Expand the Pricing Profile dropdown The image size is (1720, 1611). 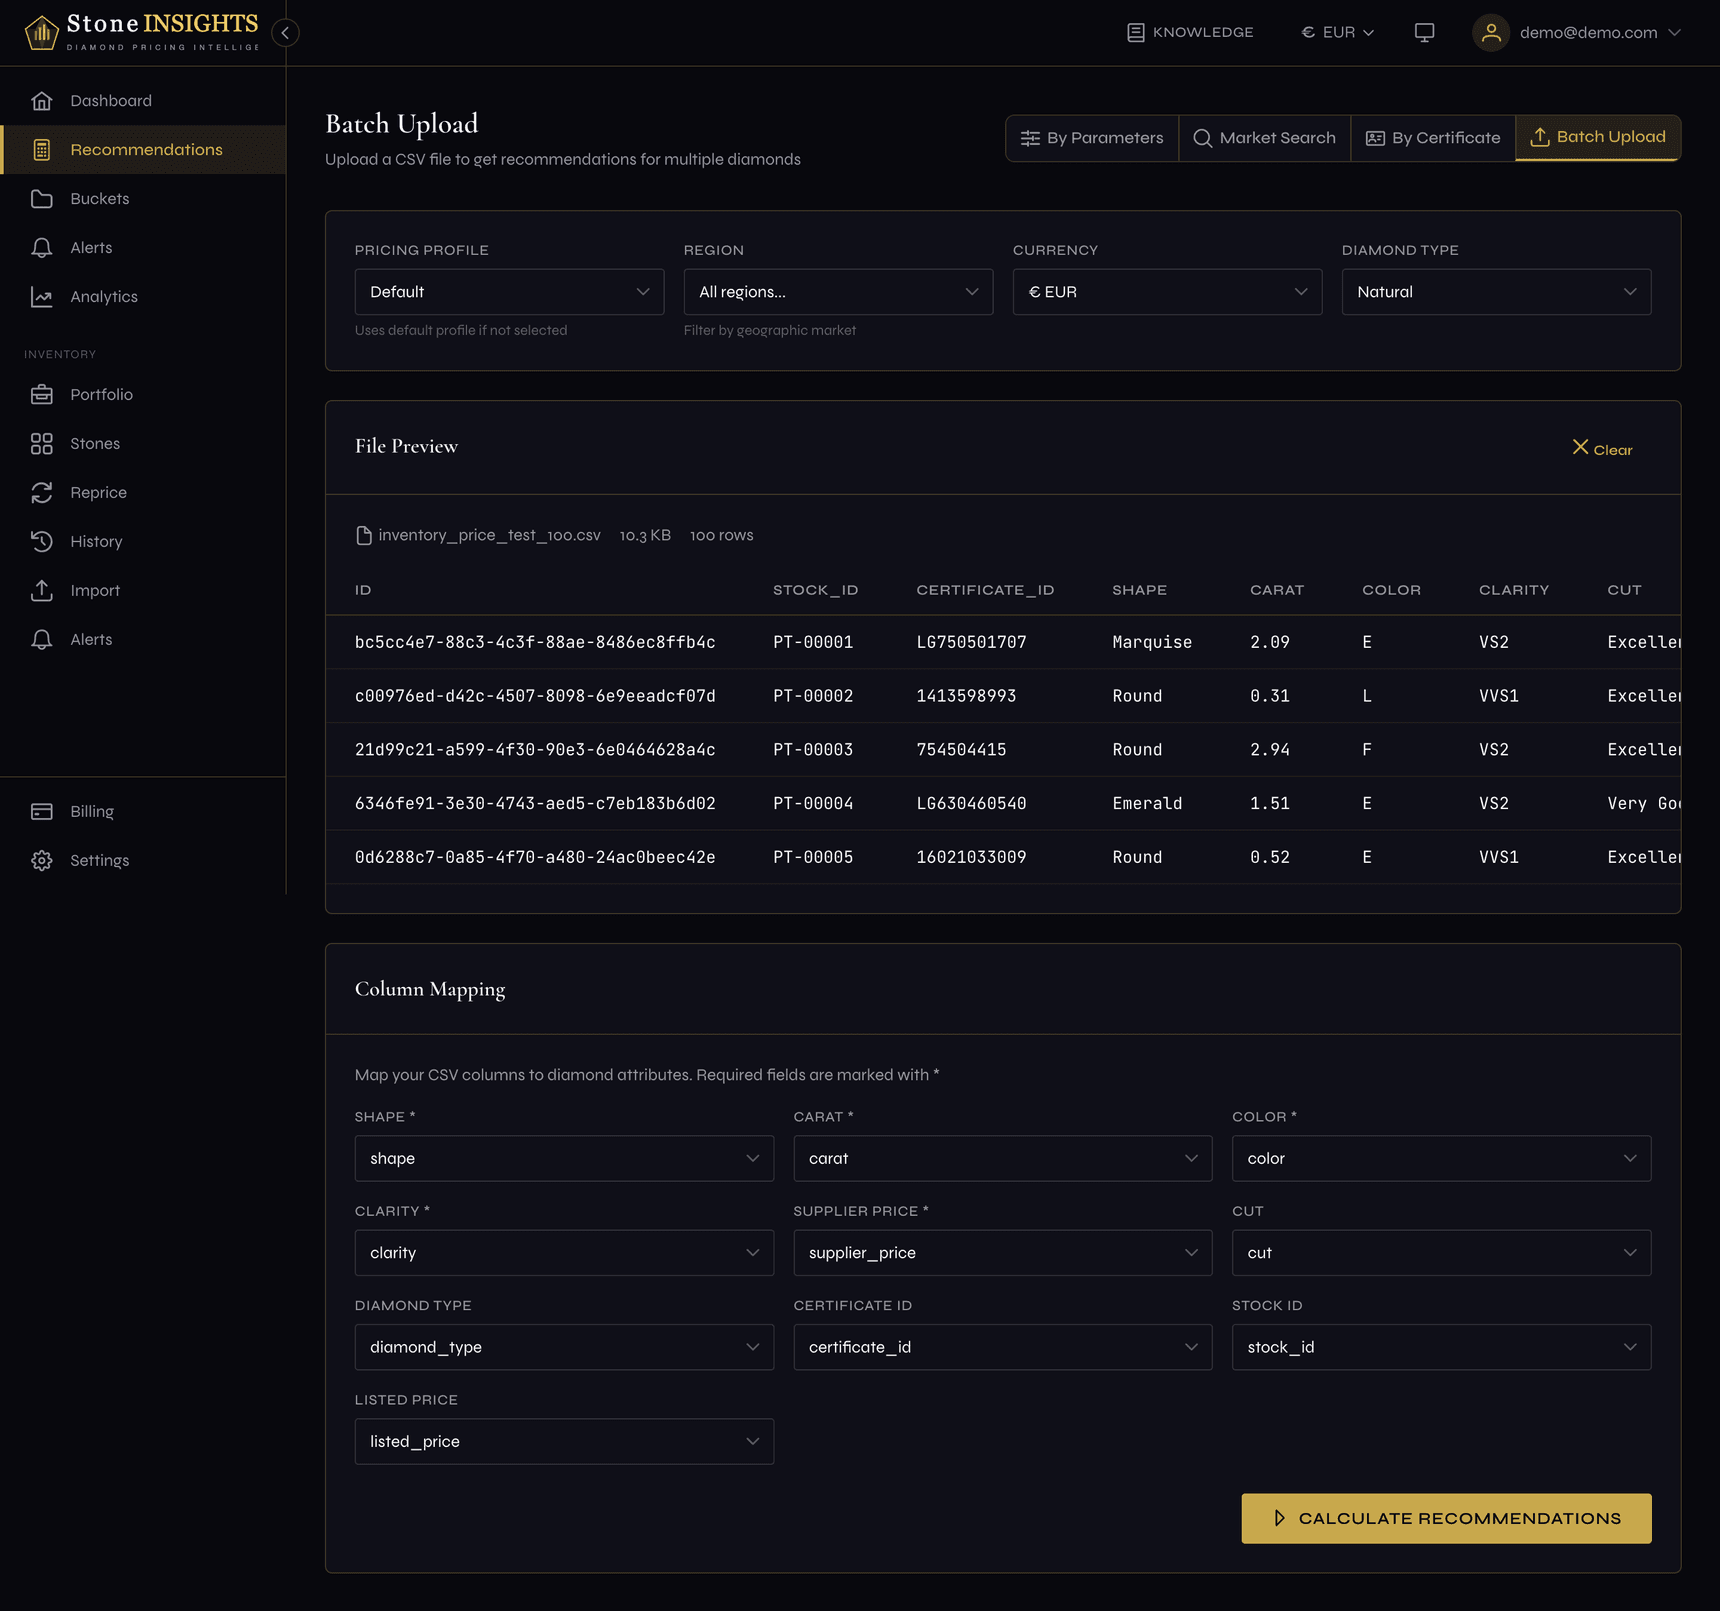coord(509,292)
